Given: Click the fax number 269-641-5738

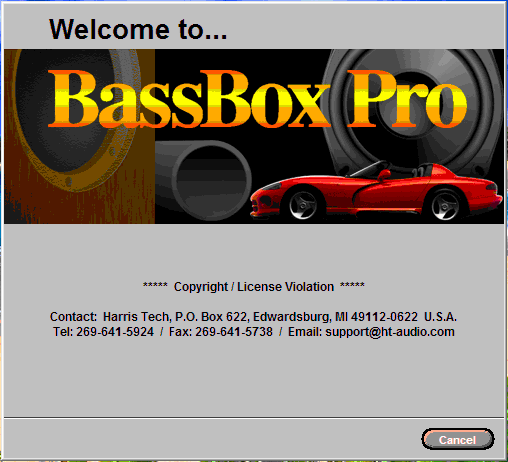Looking at the screenshot, I should coord(234,332).
